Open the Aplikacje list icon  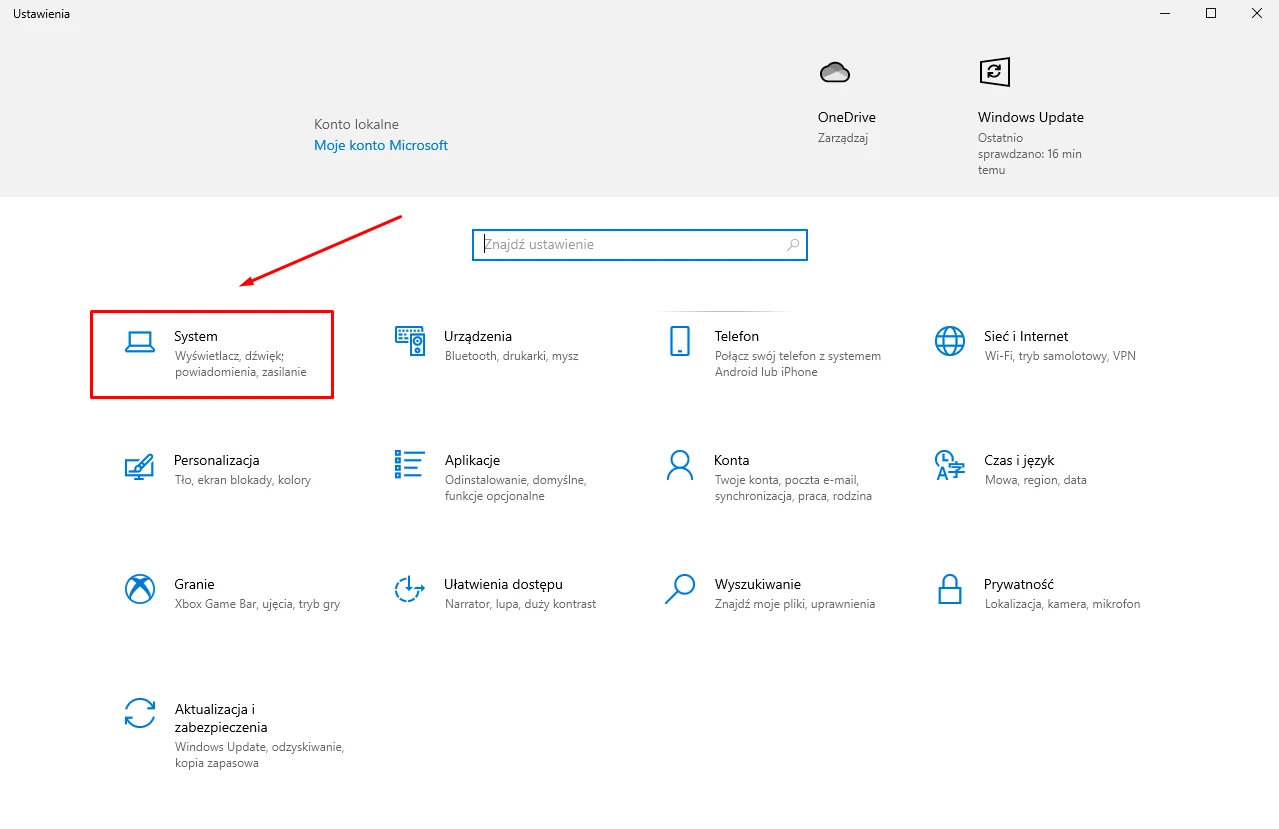(x=410, y=465)
